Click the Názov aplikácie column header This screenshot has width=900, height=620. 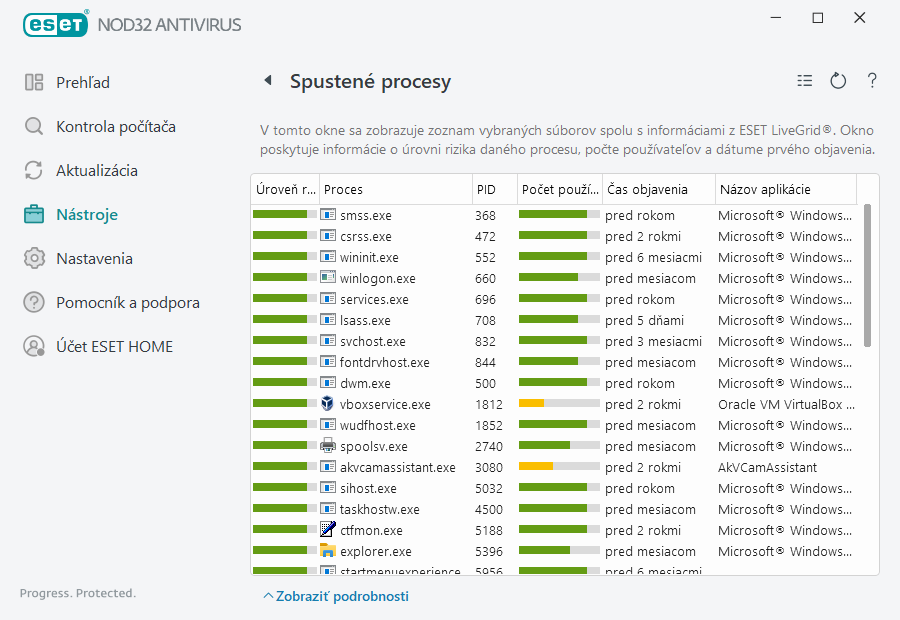[785, 189]
